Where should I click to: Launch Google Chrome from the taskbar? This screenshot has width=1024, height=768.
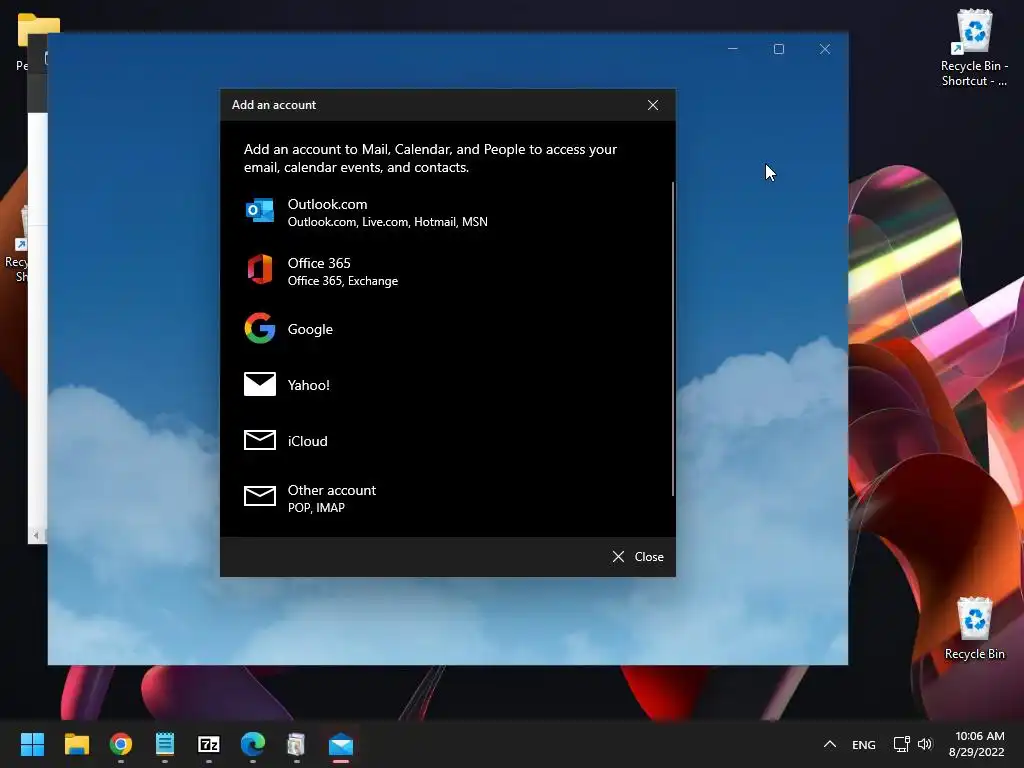[121, 744]
